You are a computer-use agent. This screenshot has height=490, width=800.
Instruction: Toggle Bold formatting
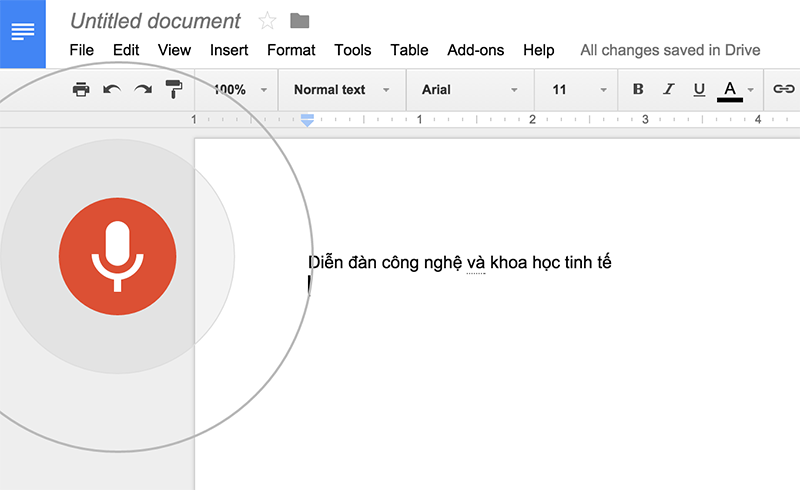pyautogui.click(x=638, y=89)
